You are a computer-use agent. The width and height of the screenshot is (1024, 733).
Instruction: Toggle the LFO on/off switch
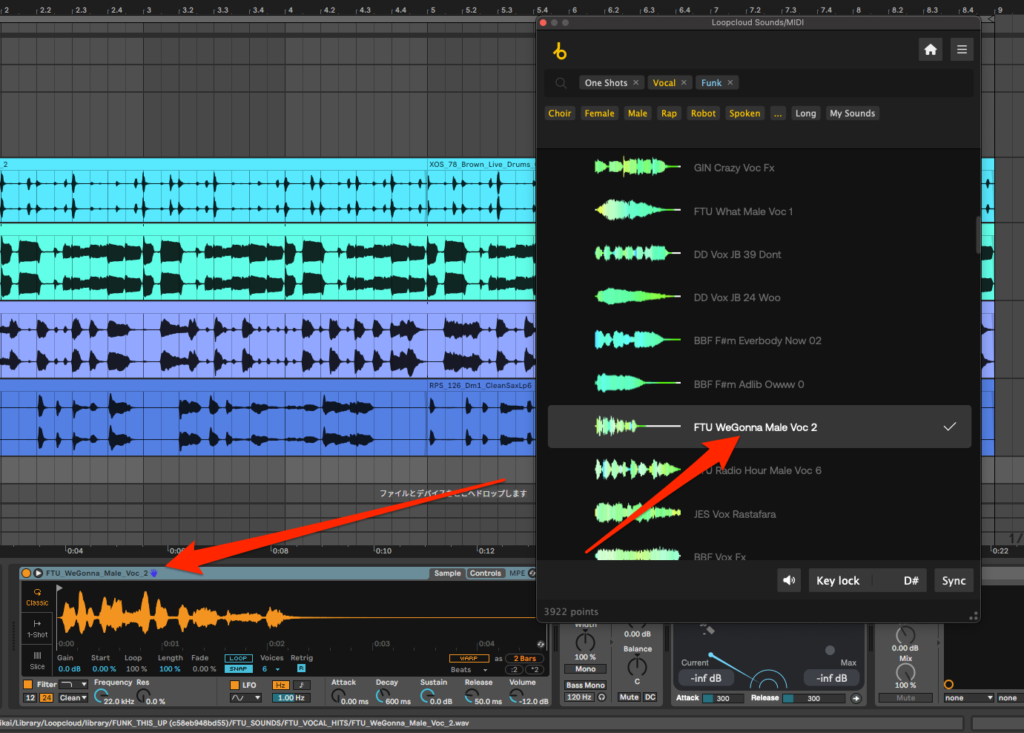click(233, 685)
